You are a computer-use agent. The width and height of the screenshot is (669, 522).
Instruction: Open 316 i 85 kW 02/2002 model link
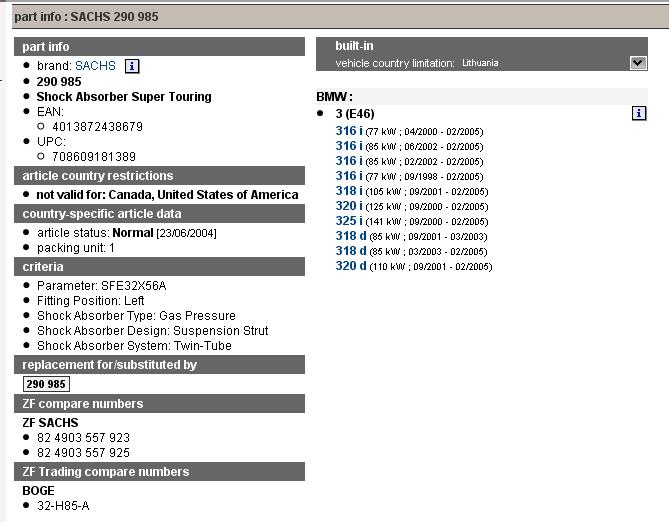[349, 161]
